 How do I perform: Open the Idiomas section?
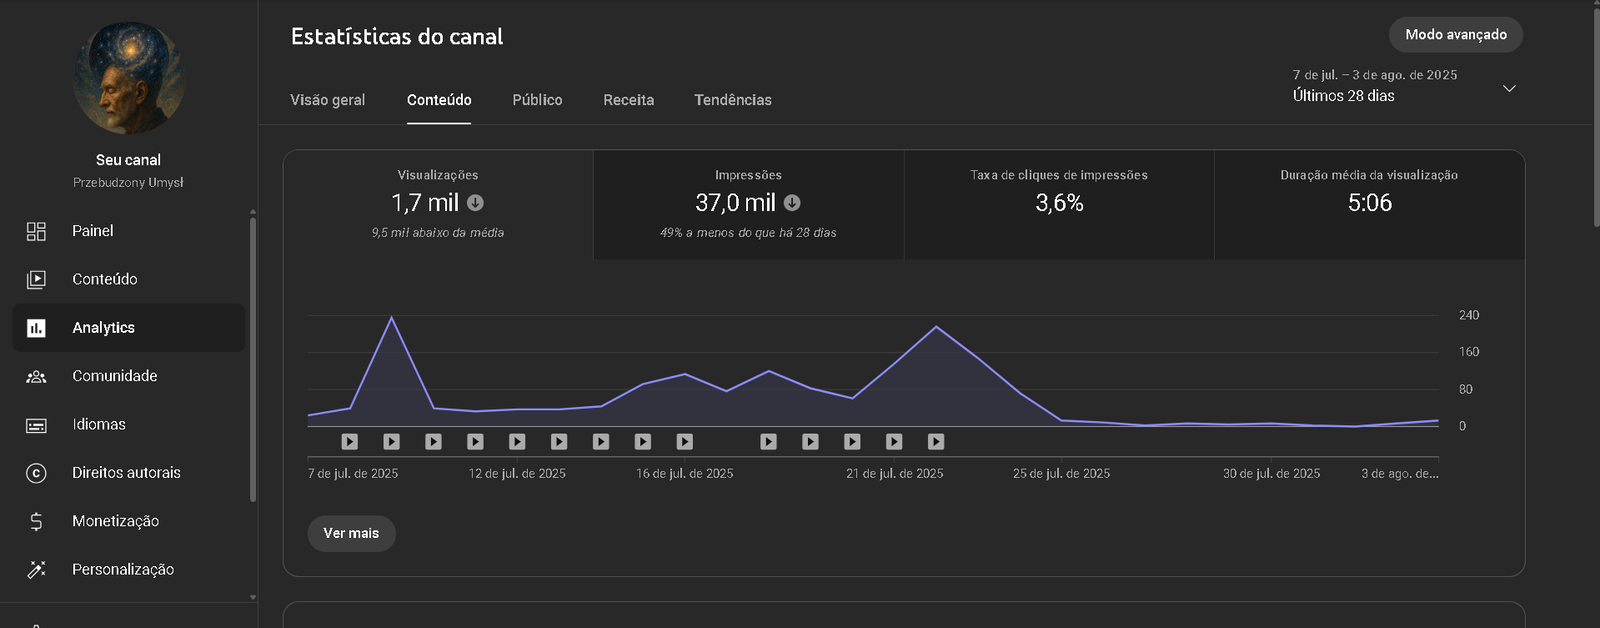tap(128, 424)
